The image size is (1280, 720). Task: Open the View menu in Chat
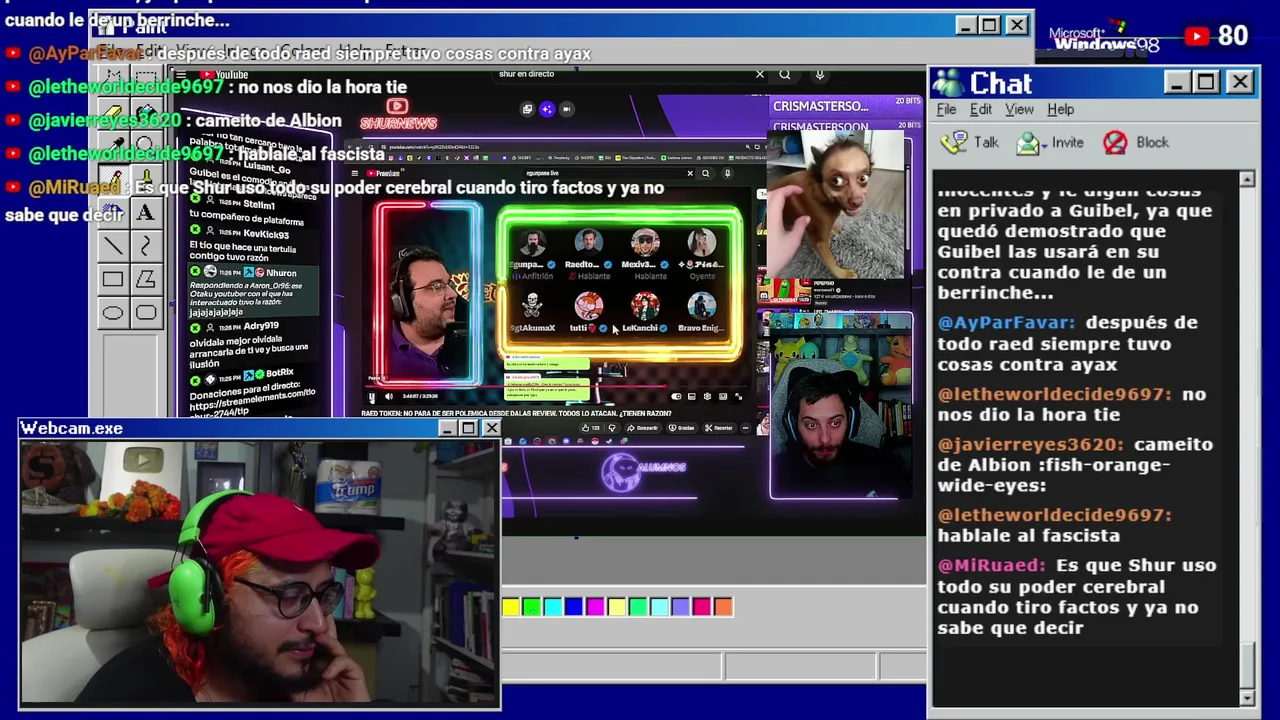click(1019, 109)
